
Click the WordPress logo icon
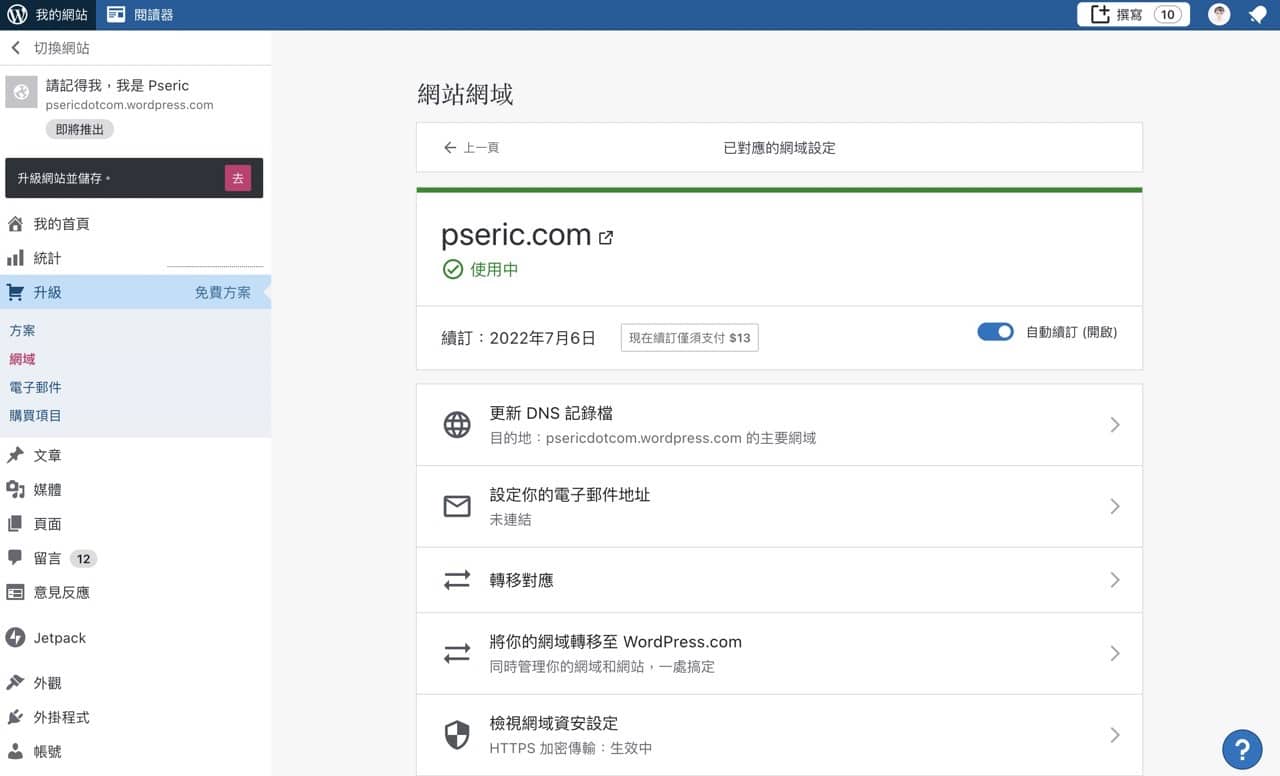pyautogui.click(x=16, y=15)
